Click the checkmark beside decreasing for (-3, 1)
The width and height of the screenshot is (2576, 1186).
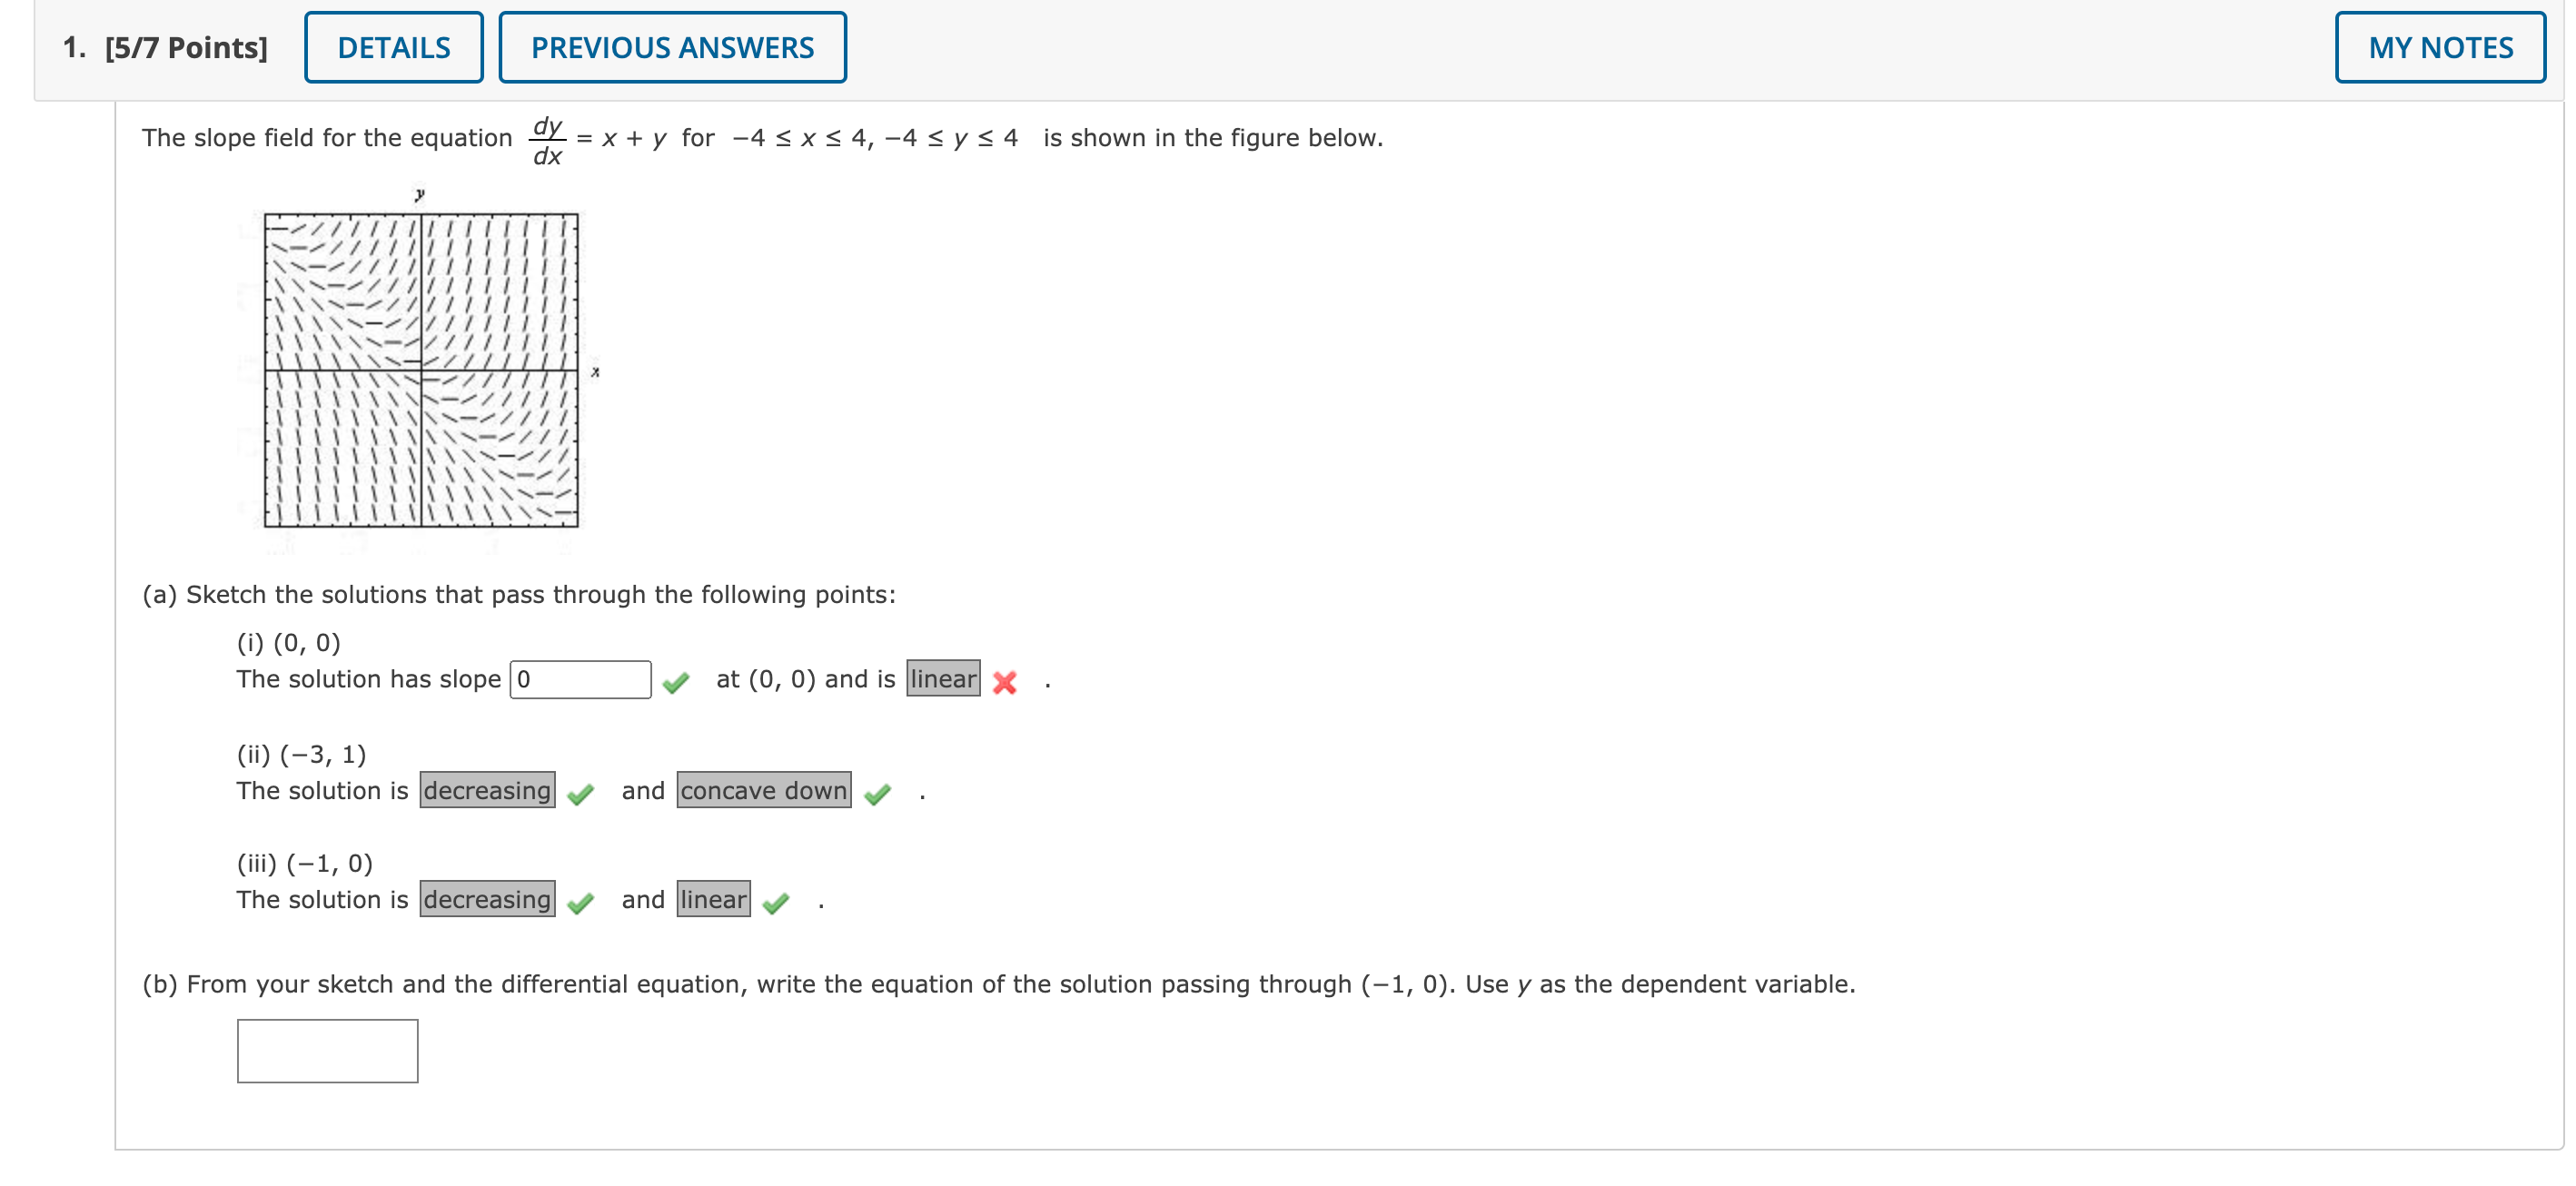pos(581,794)
